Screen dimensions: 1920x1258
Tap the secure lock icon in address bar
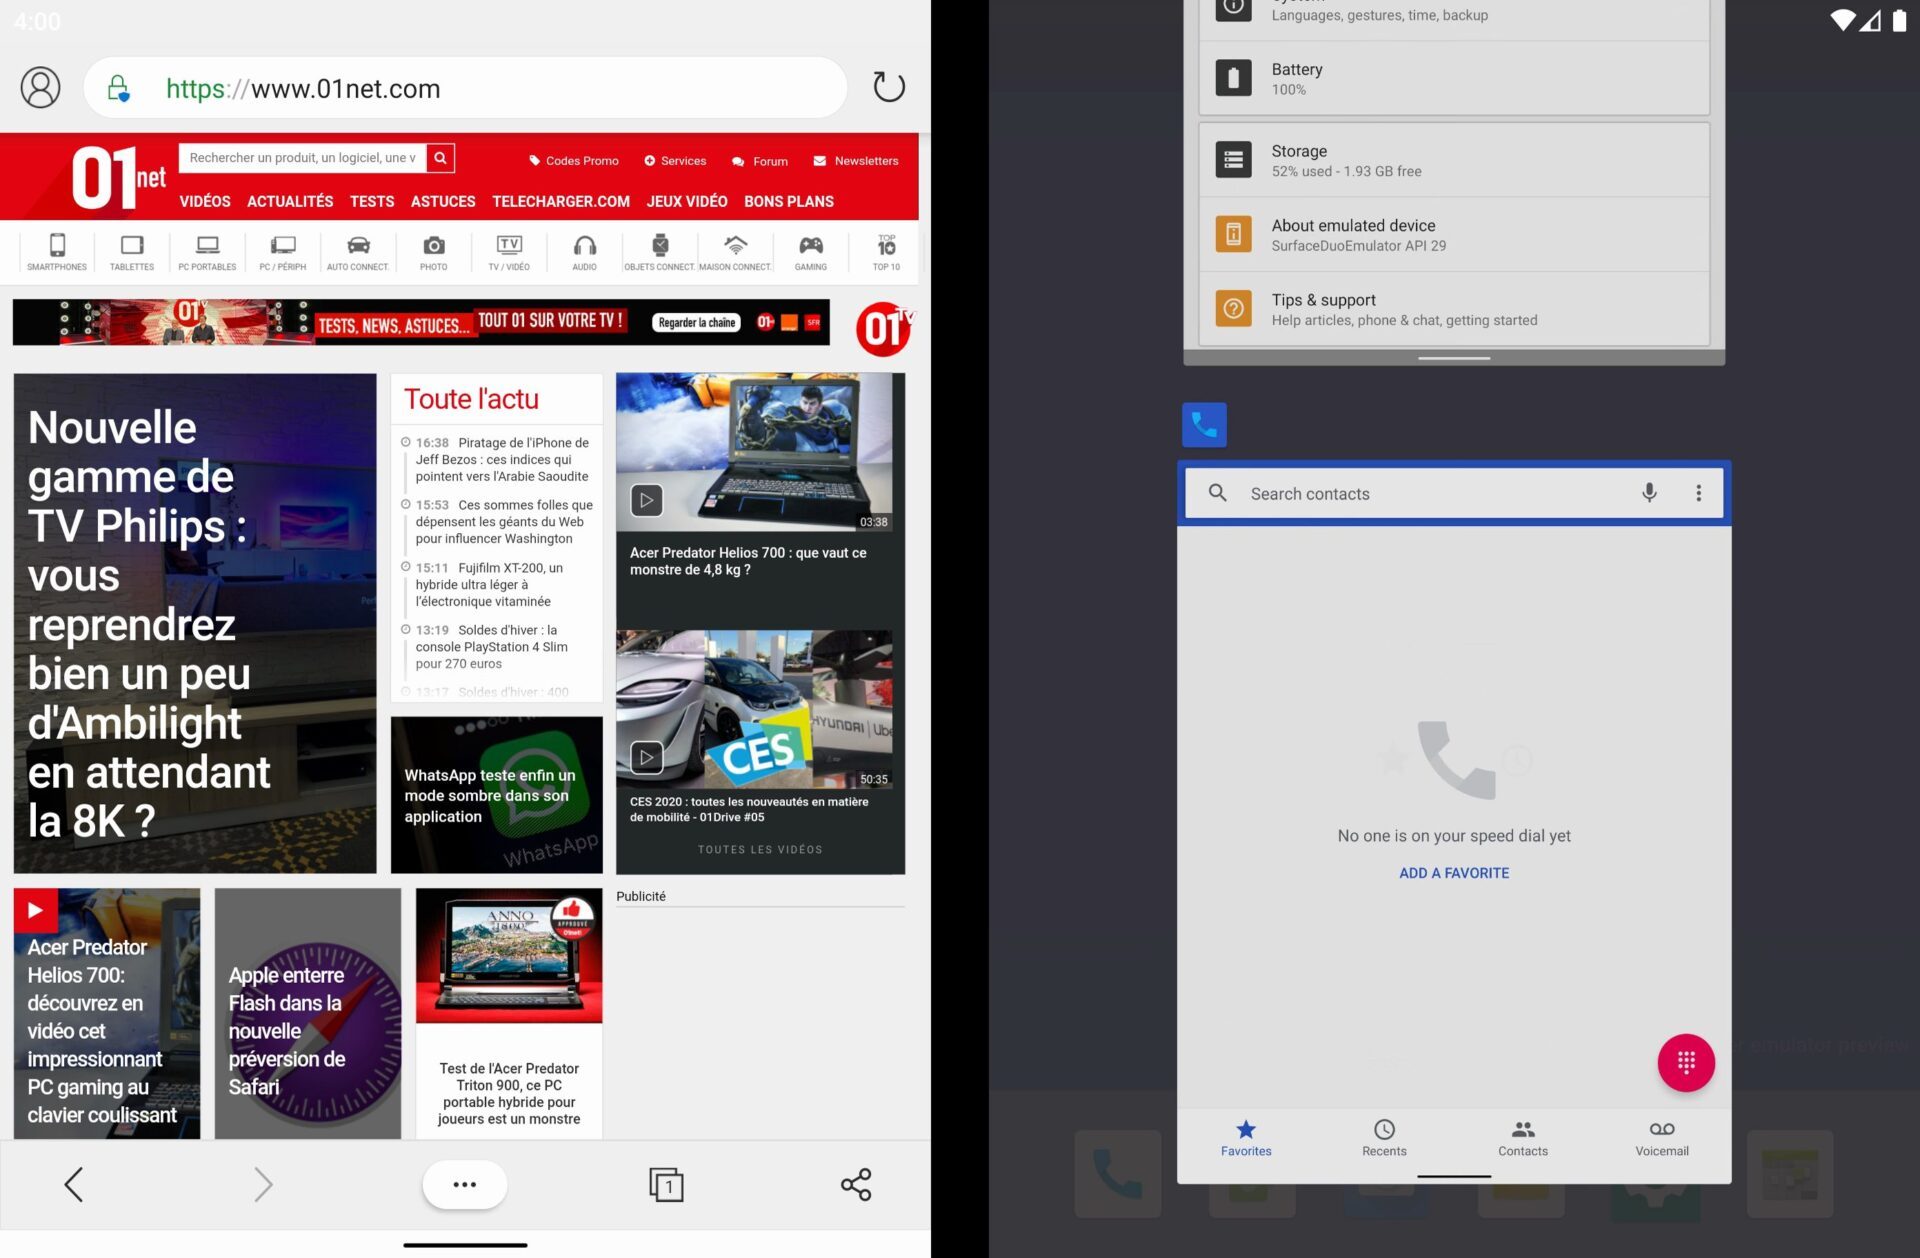118,89
